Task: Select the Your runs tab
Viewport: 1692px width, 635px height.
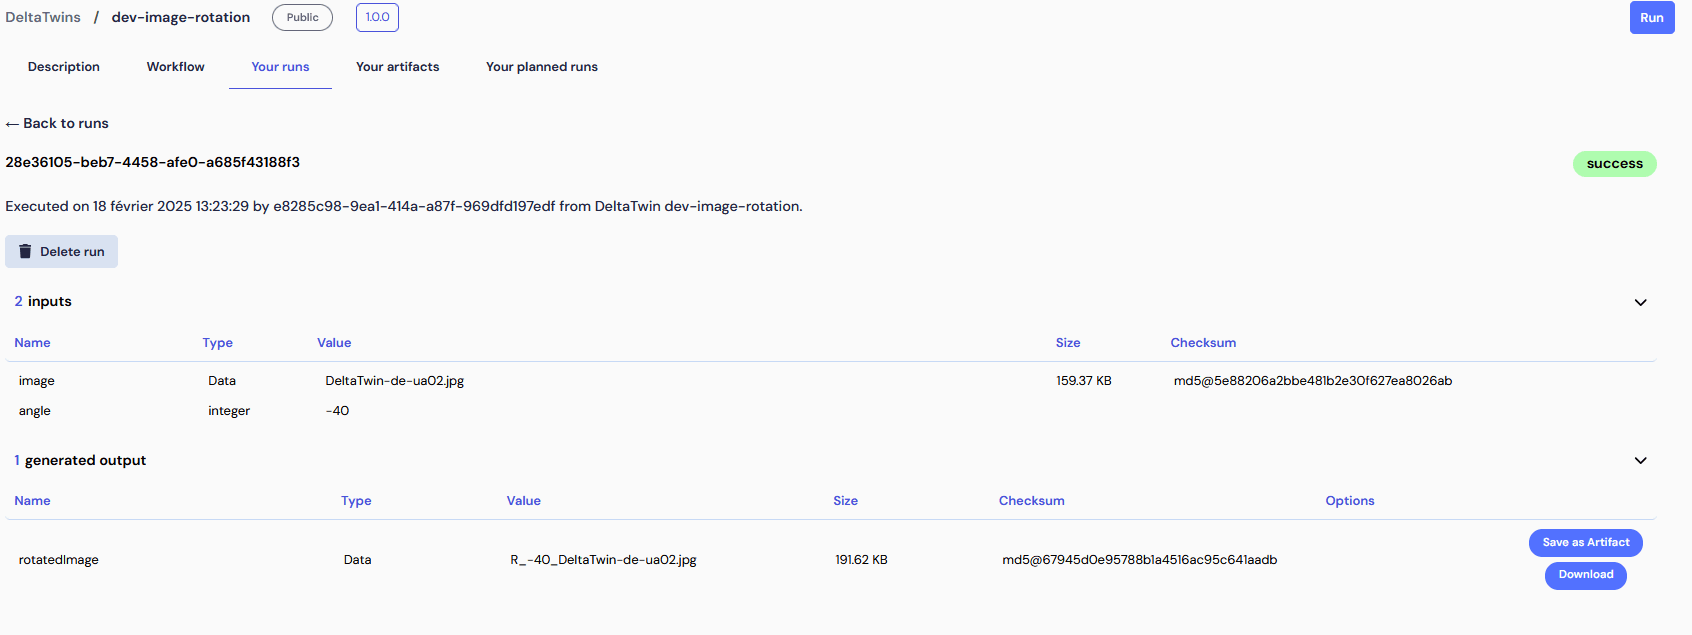Action: tap(280, 67)
